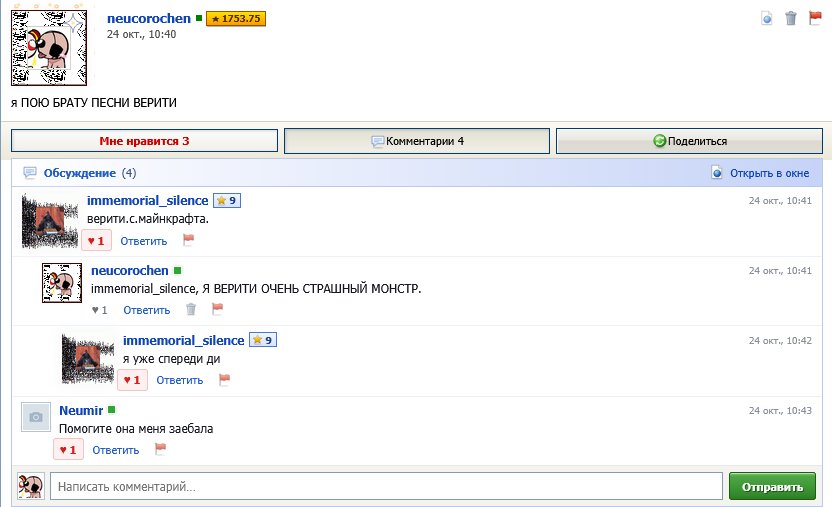Like the 'я уже спереди ди' comment
This screenshot has width=832, height=507.
[x=132, y=380]
